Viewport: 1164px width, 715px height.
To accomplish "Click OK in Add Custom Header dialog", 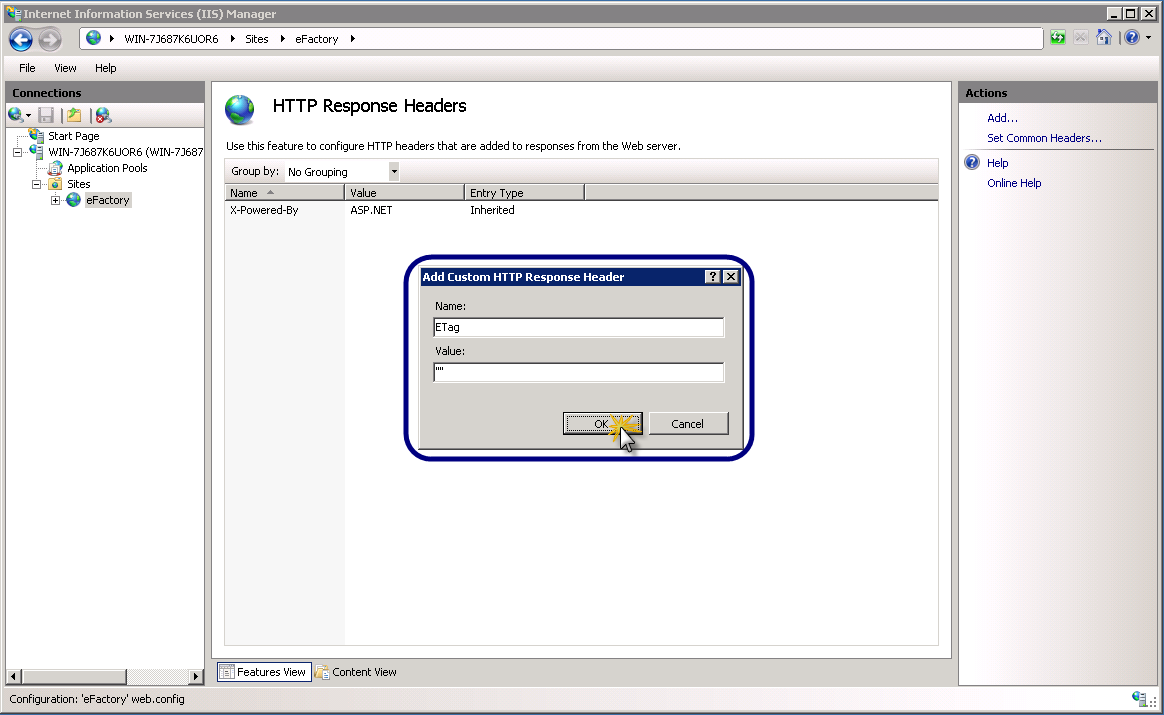I will click(x=602, y=423).
